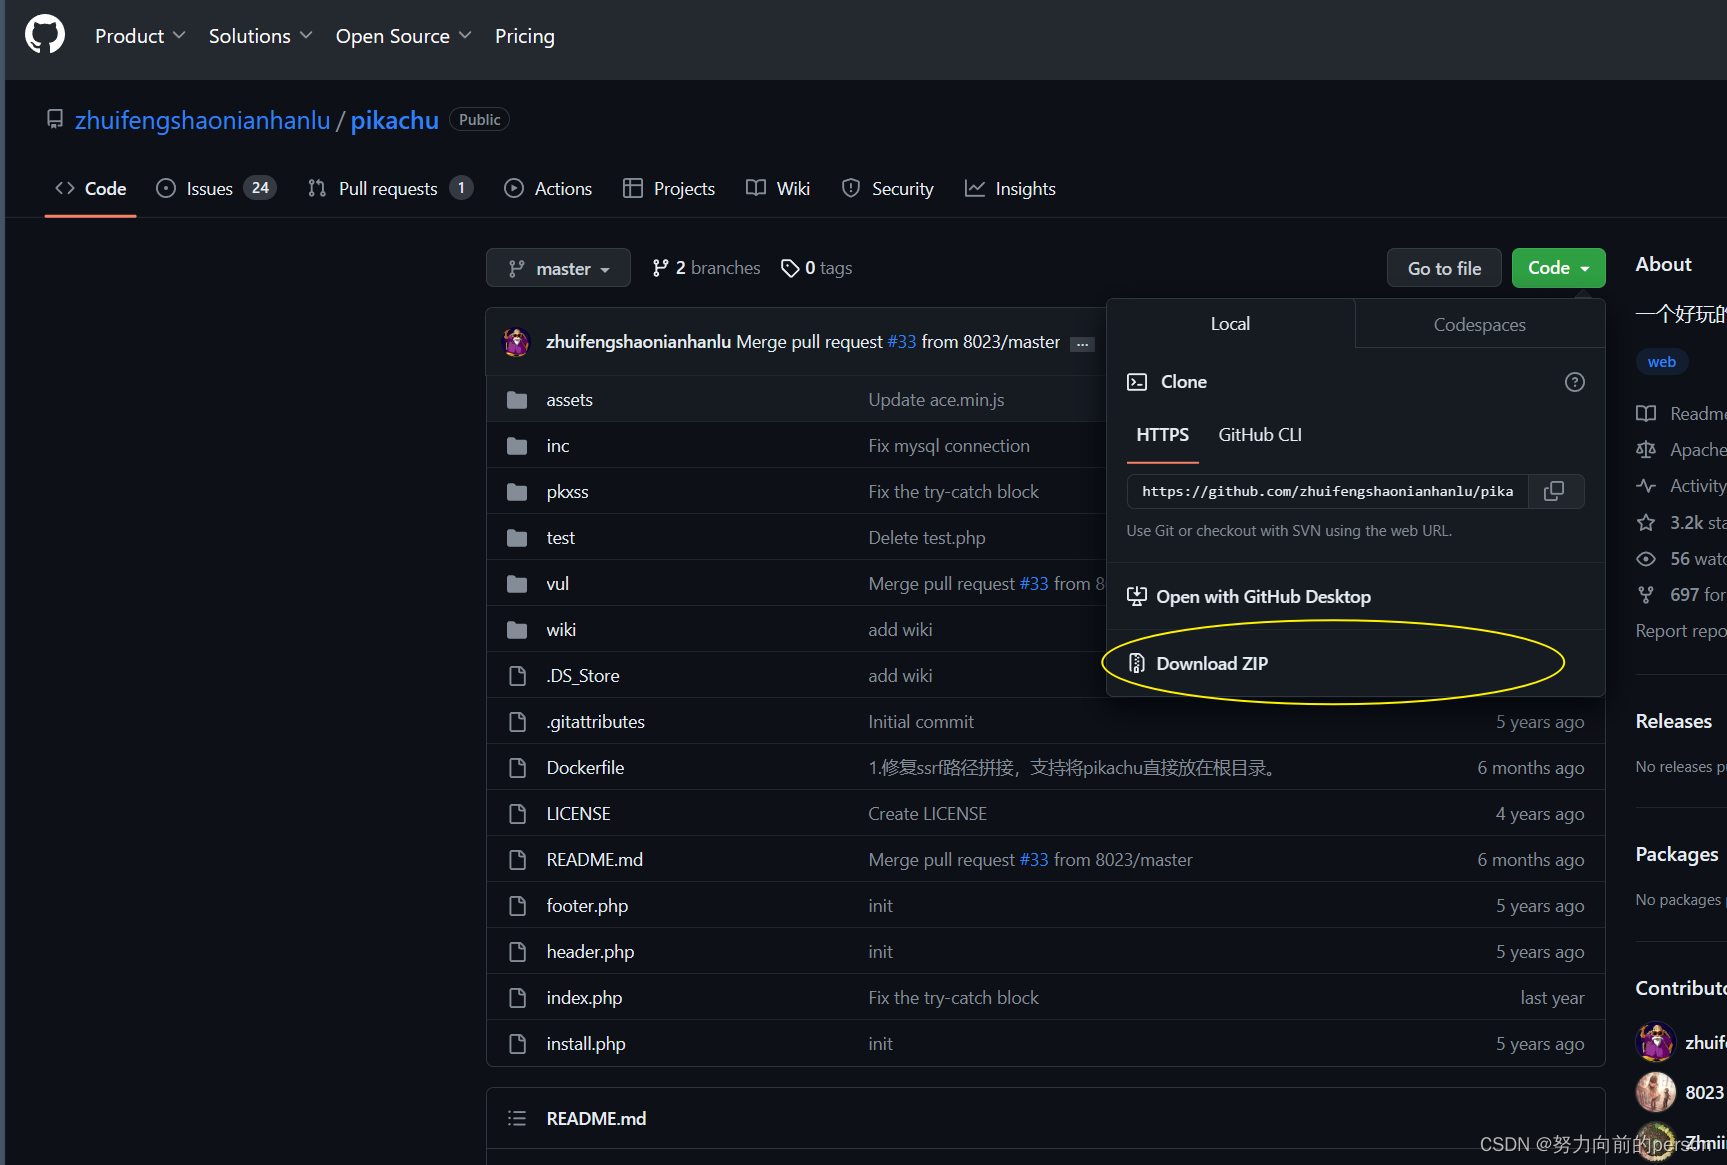Copy the HTTPS clone URL

[1555, 491]
